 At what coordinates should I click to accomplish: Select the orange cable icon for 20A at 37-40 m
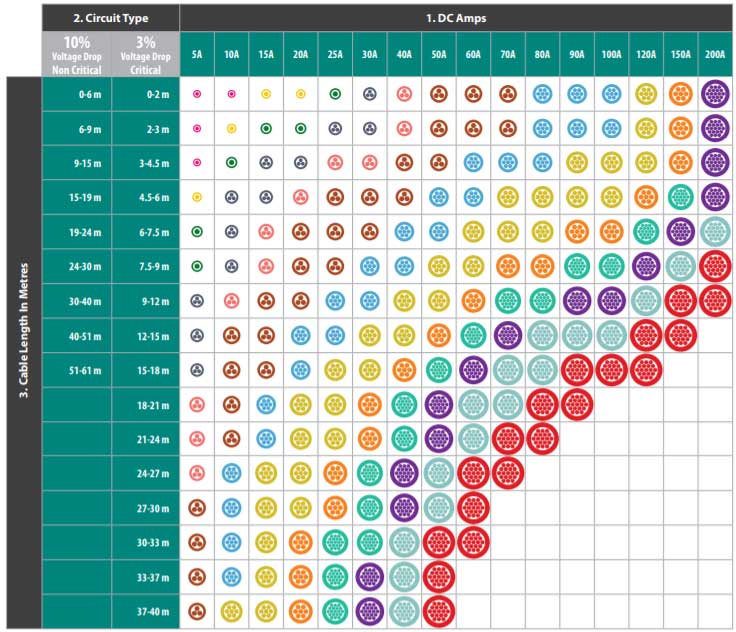[x=300, y=611]
